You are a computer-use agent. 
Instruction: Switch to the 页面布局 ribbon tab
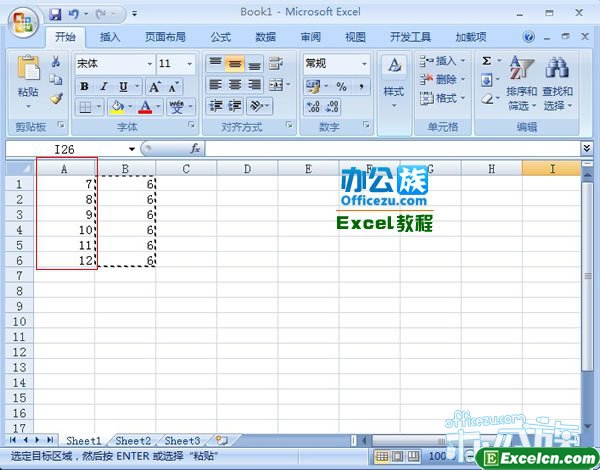coord(165,37)
